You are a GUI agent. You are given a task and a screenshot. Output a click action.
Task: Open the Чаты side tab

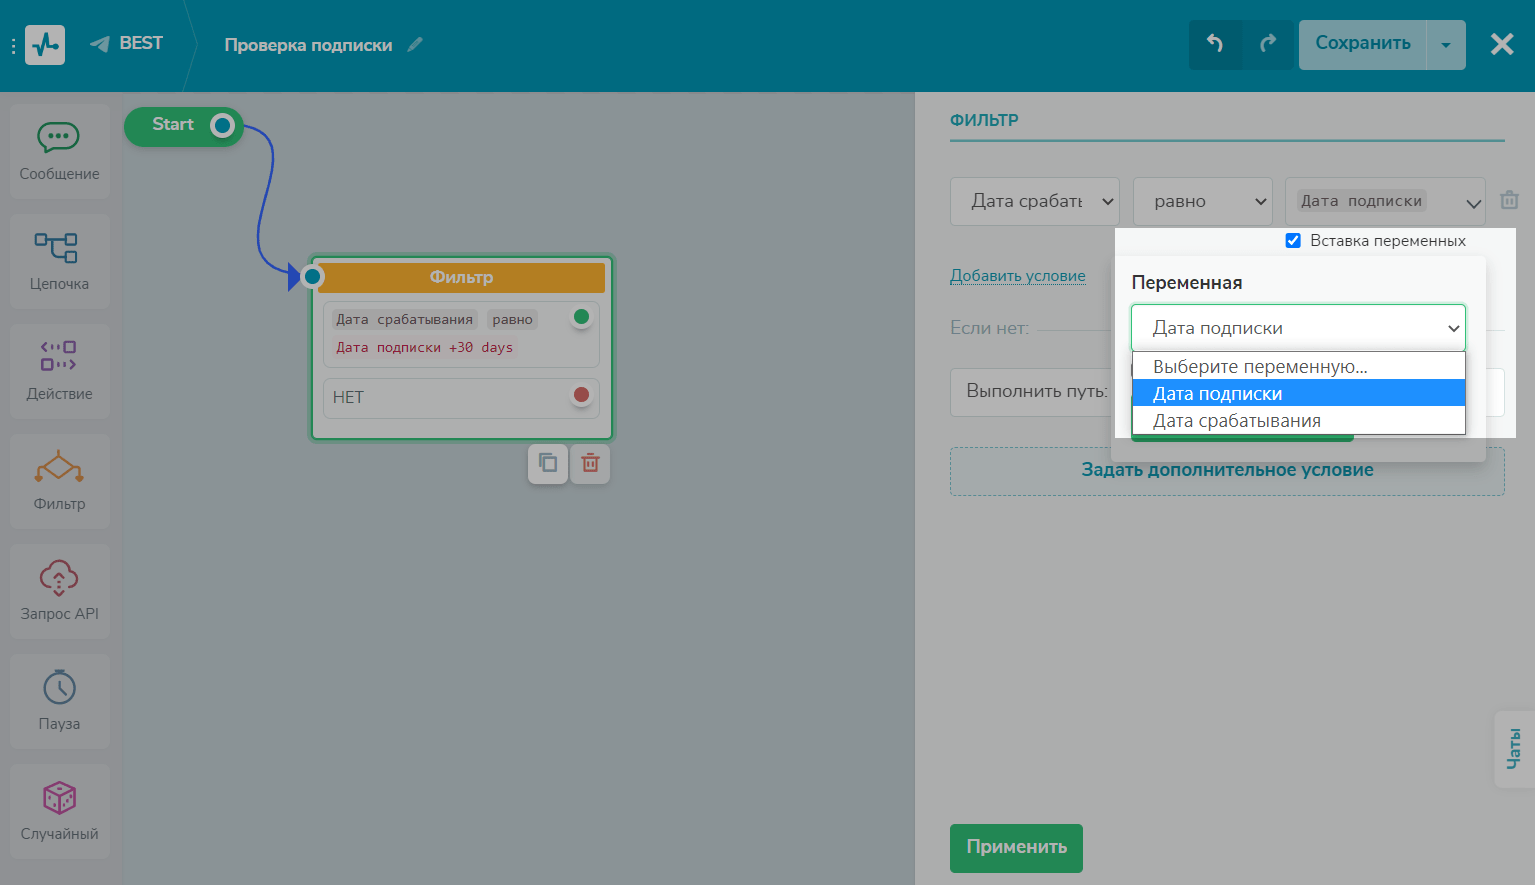1513,749
